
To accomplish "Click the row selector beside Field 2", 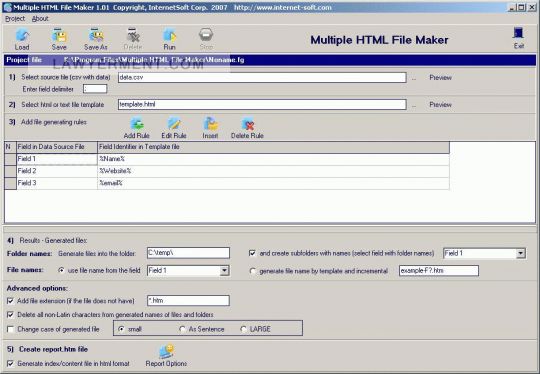I will 10,171.
